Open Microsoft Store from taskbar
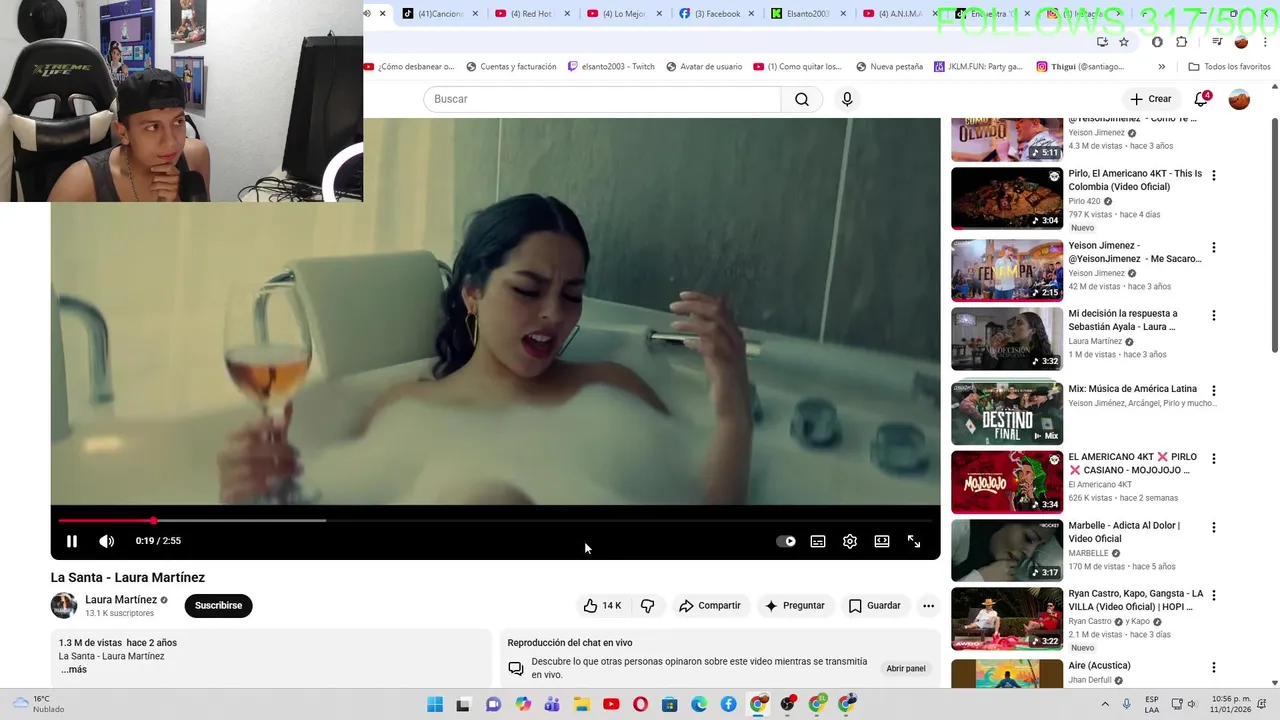1280x720 pixels. (670, 704)
